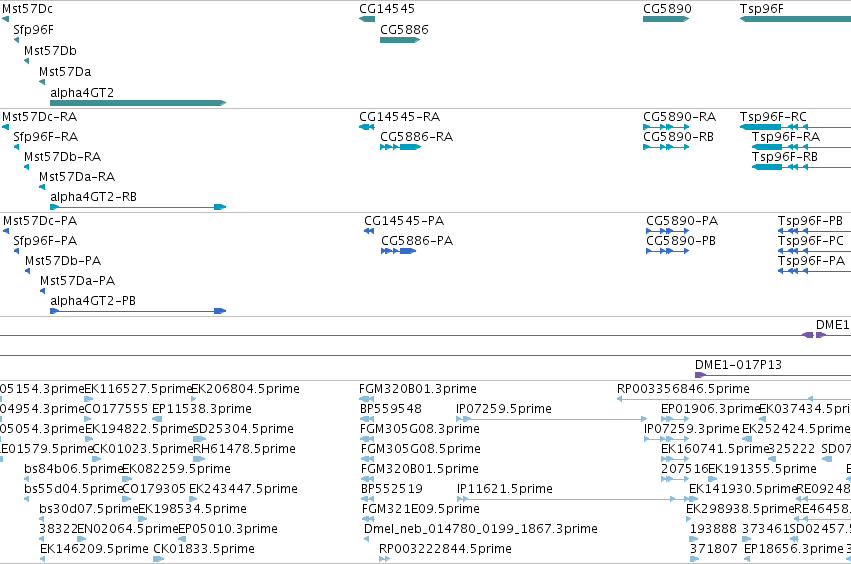Screen dimensions: 851x564
Task: Click the Tsp96F gene label
Action: pos(761,9)
